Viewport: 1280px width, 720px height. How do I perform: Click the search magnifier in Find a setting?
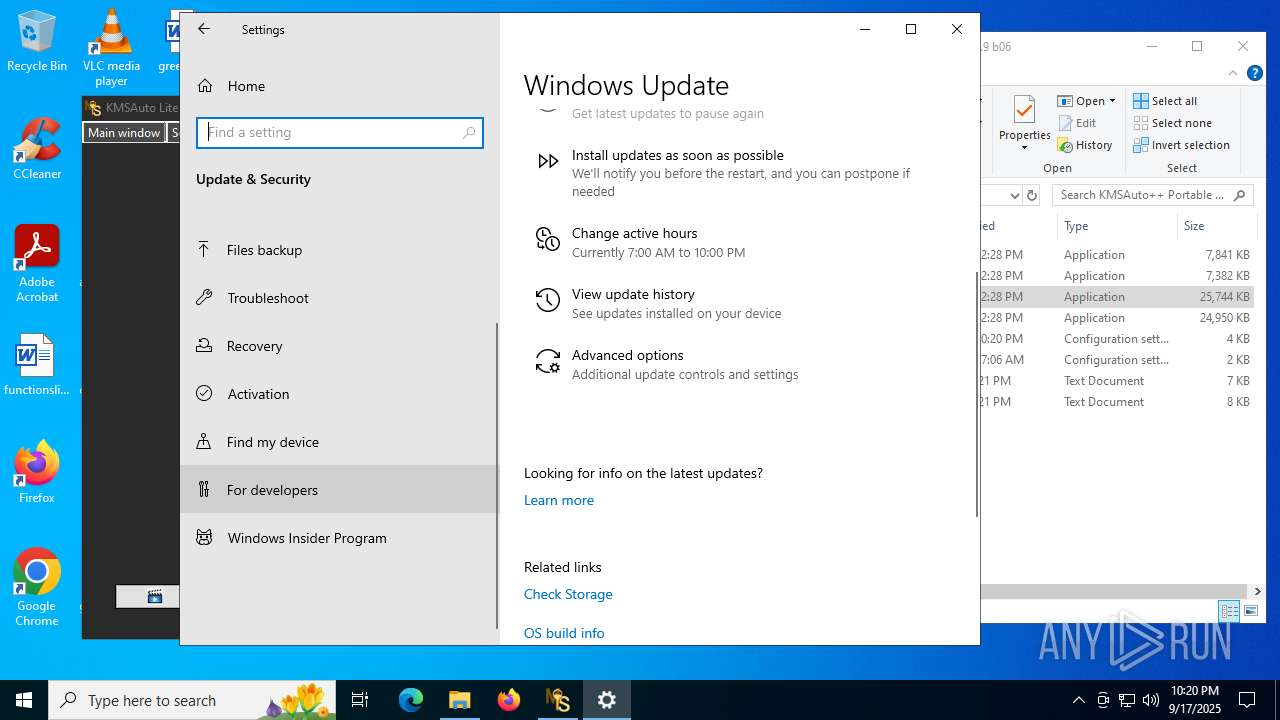[469, 133]
